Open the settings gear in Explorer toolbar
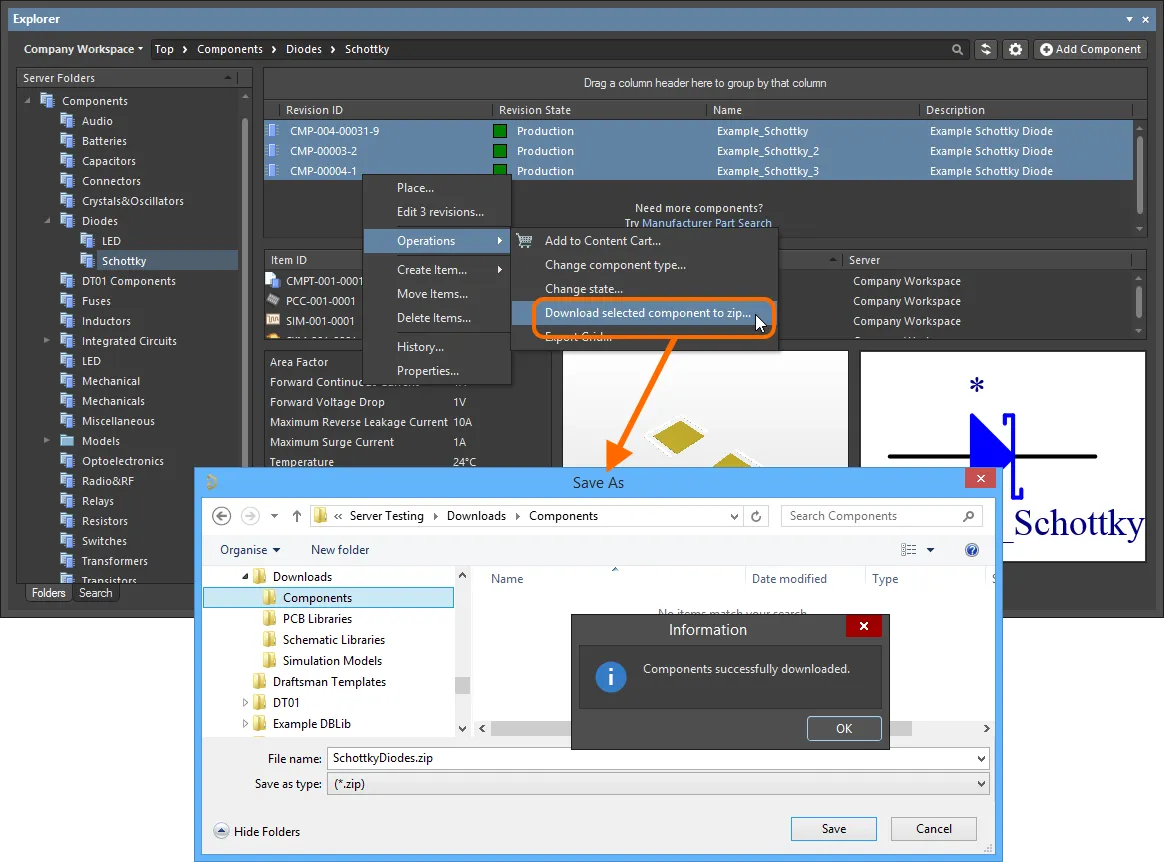Image resolution: width=1164 pixels, height=862 pixels. click(x=1016, y=49)
